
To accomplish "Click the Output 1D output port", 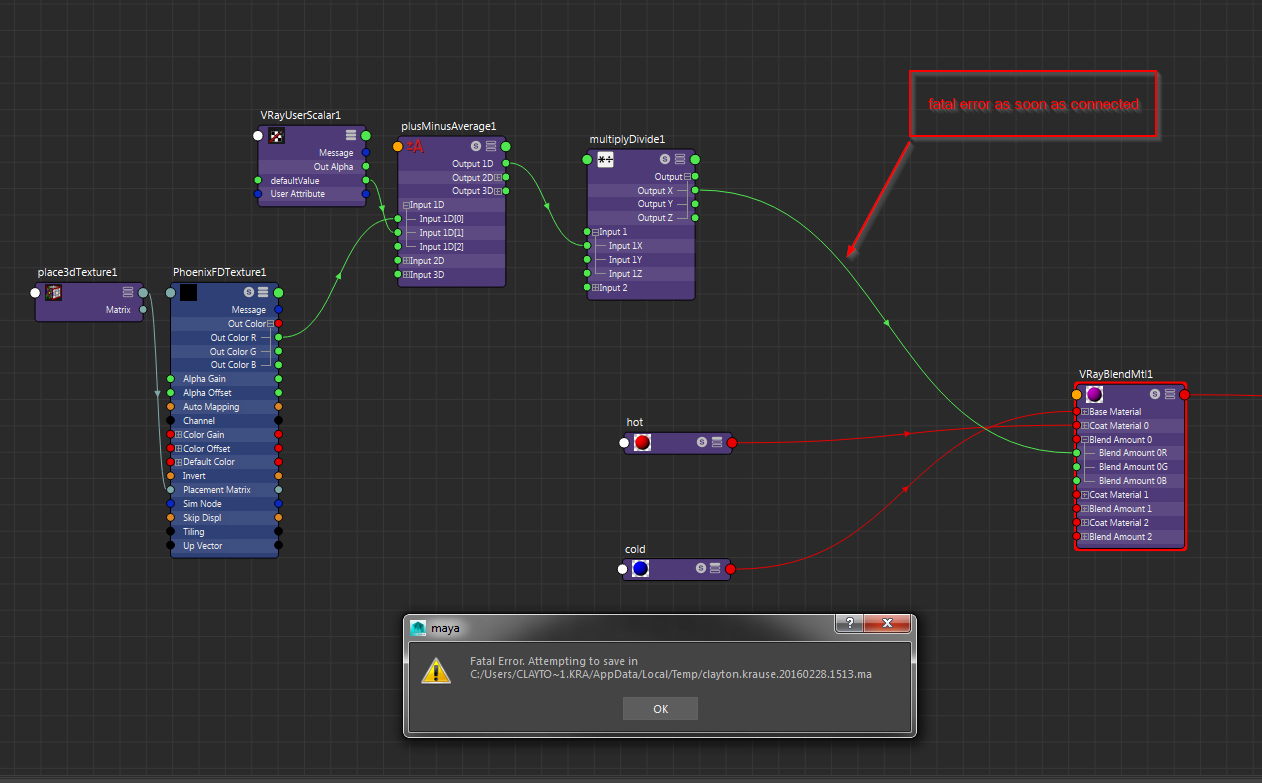I will tap(505, 163).
